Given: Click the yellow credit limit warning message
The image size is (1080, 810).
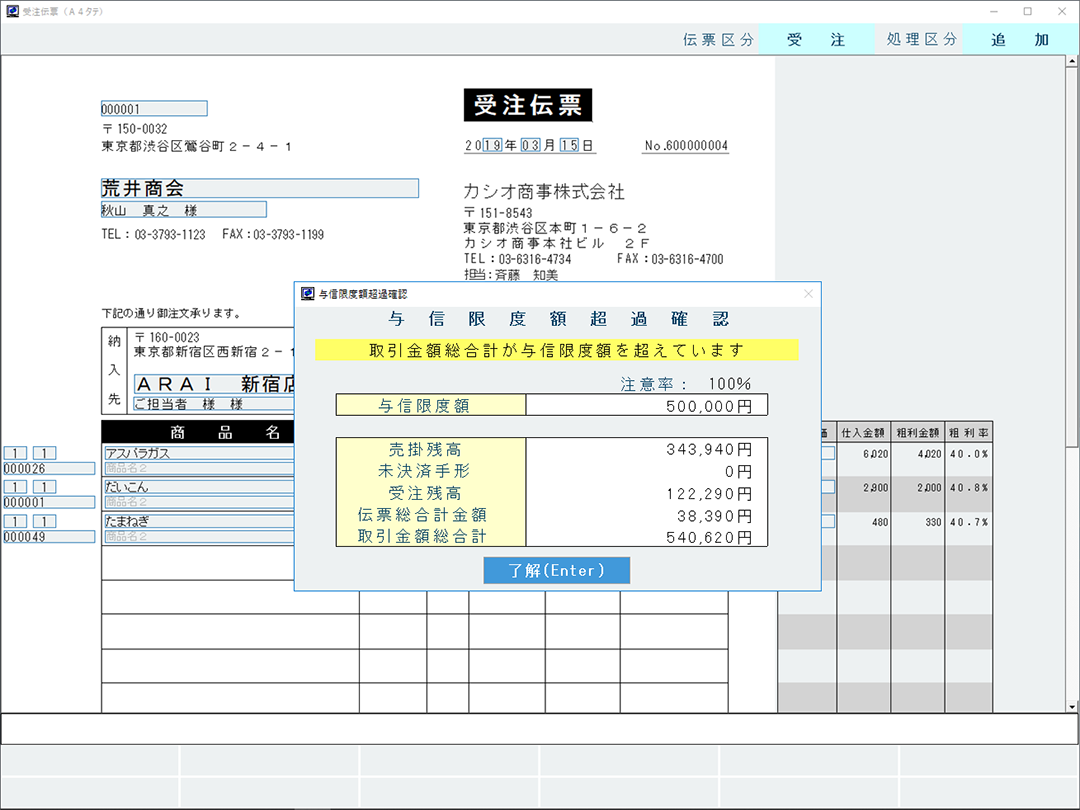Looking at the screenshot, I should [x=557, y=350].
